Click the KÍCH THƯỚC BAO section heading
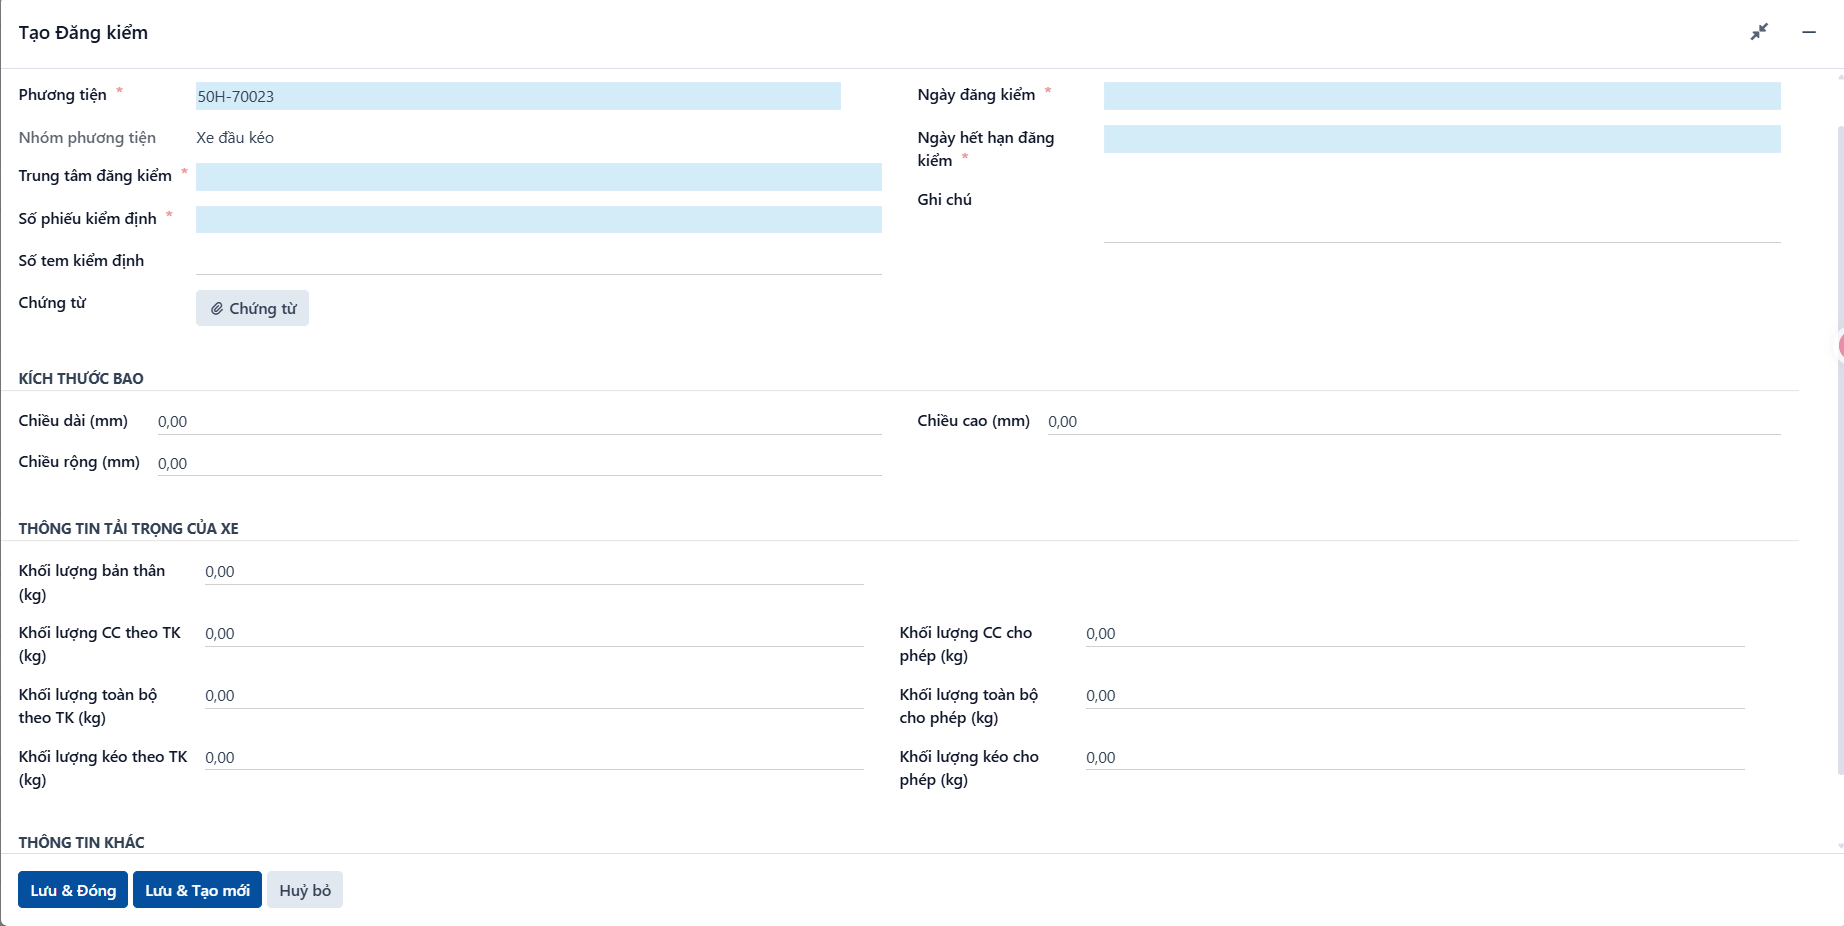The width and height of the screenshot is (1844, 926). tap(81, 378)
